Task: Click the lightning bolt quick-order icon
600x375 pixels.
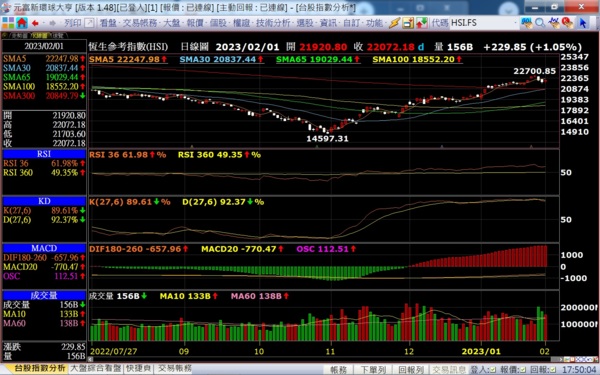Action: click(x=394, y=23)
